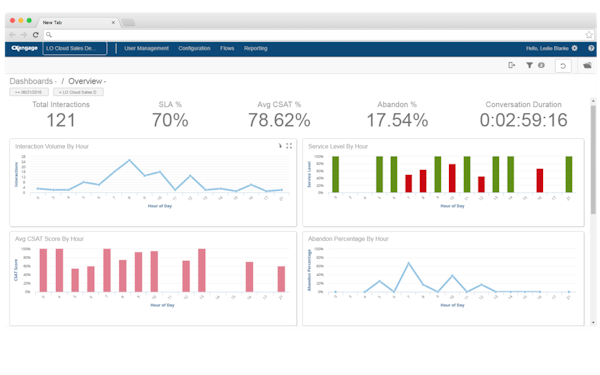Click the browser reload icon
600x375 pixels.
(x=36, y=35)
